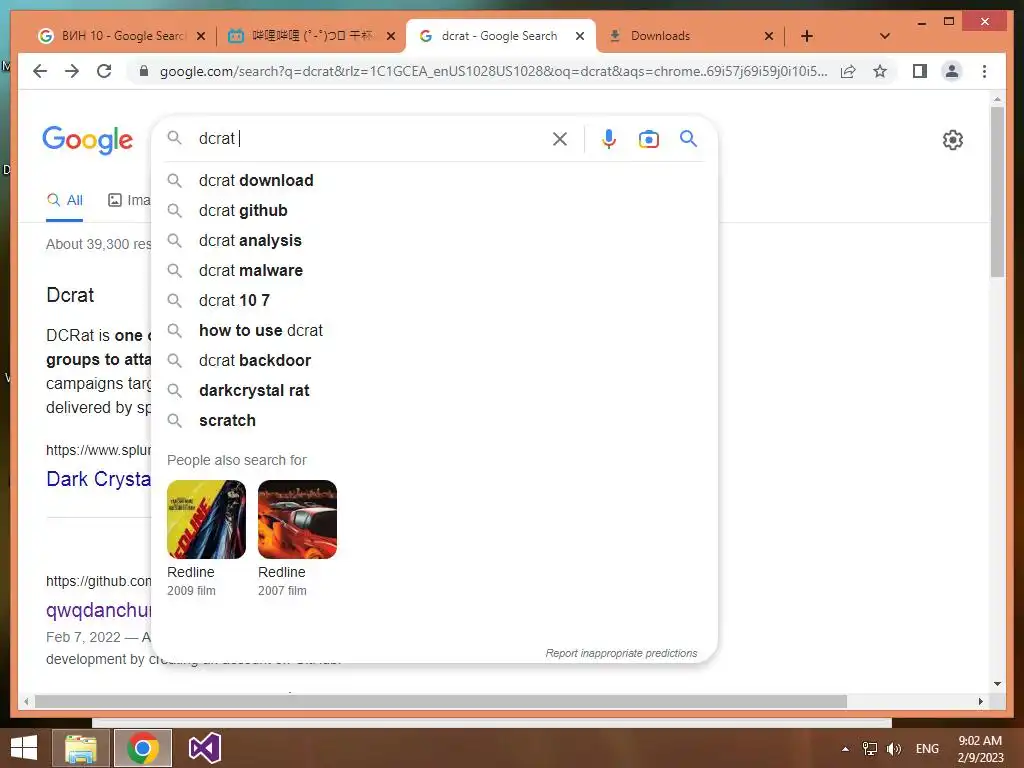Screen dimensions: 1024x768
Task: Open the Windows Start menu
Action: click(x=24, y=748)
